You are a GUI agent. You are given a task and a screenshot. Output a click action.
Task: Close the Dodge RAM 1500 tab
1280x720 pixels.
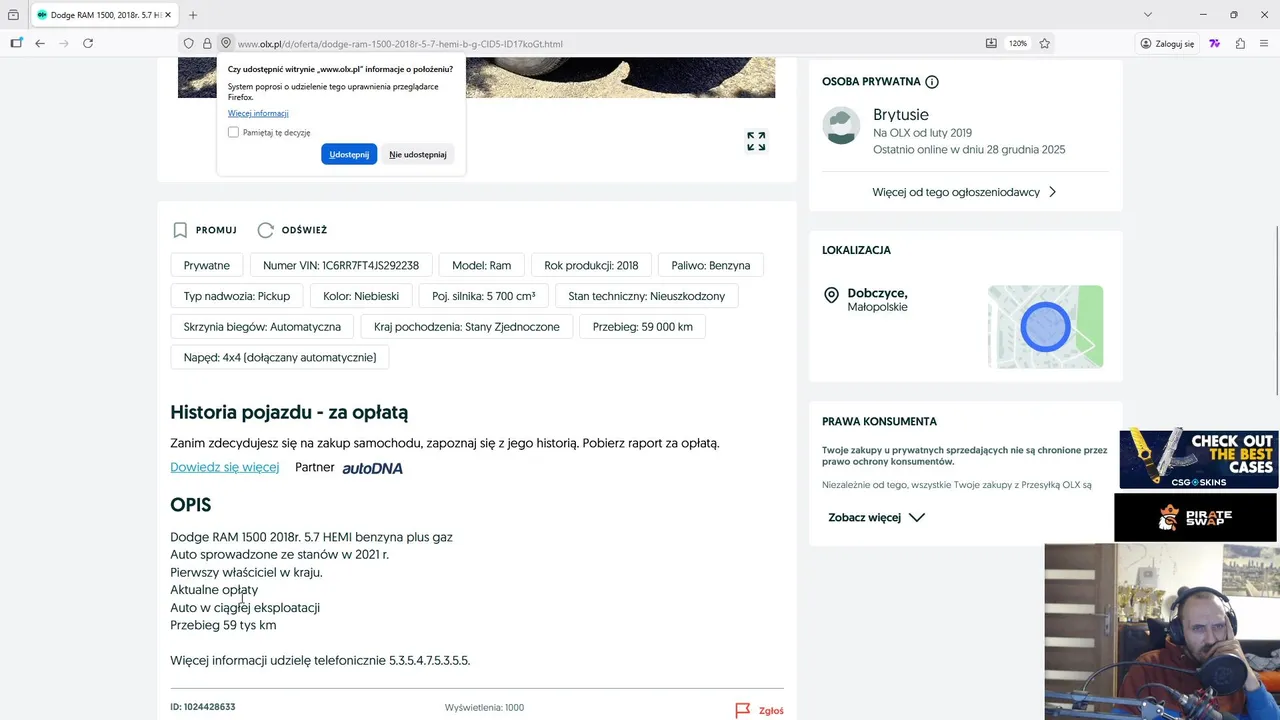tap(167, 15)
